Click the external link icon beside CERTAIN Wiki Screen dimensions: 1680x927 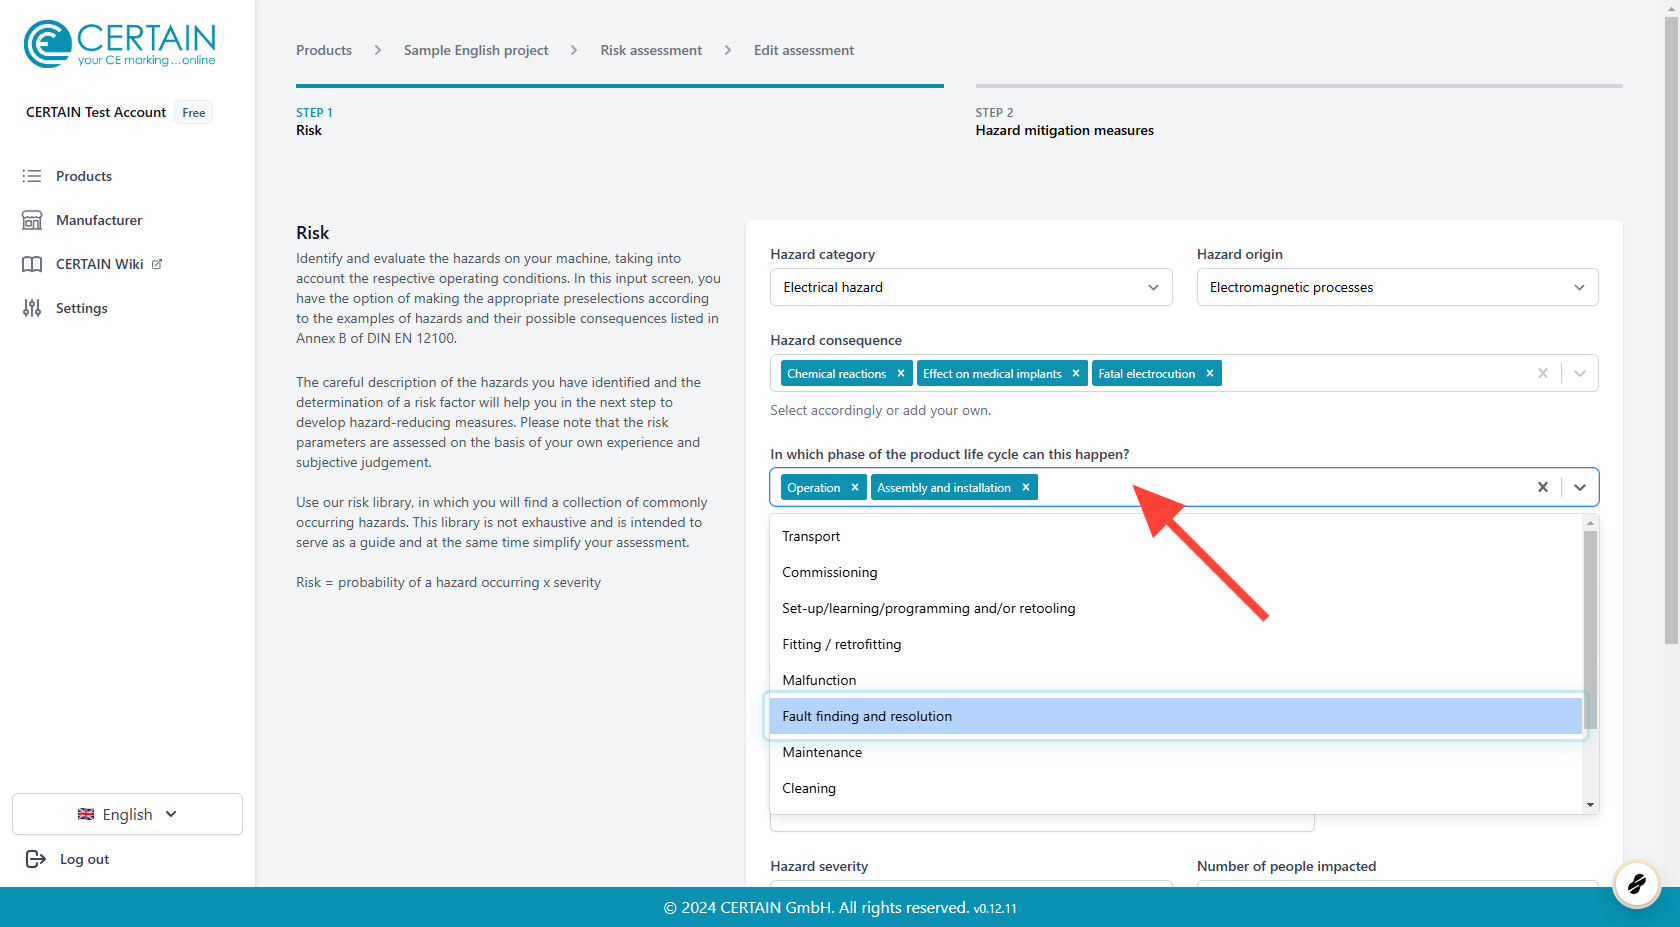point(157,264)
